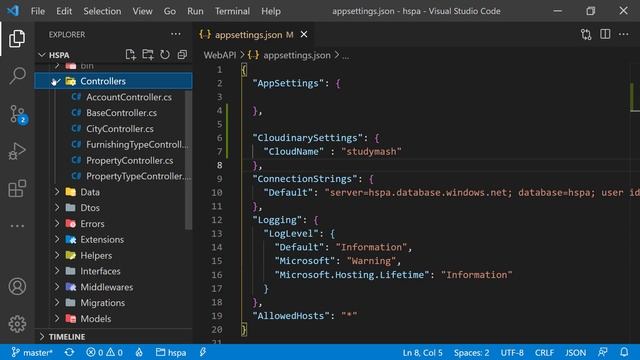Create a new file in HSPA
The image size is (640, 360).
point(130,55)
